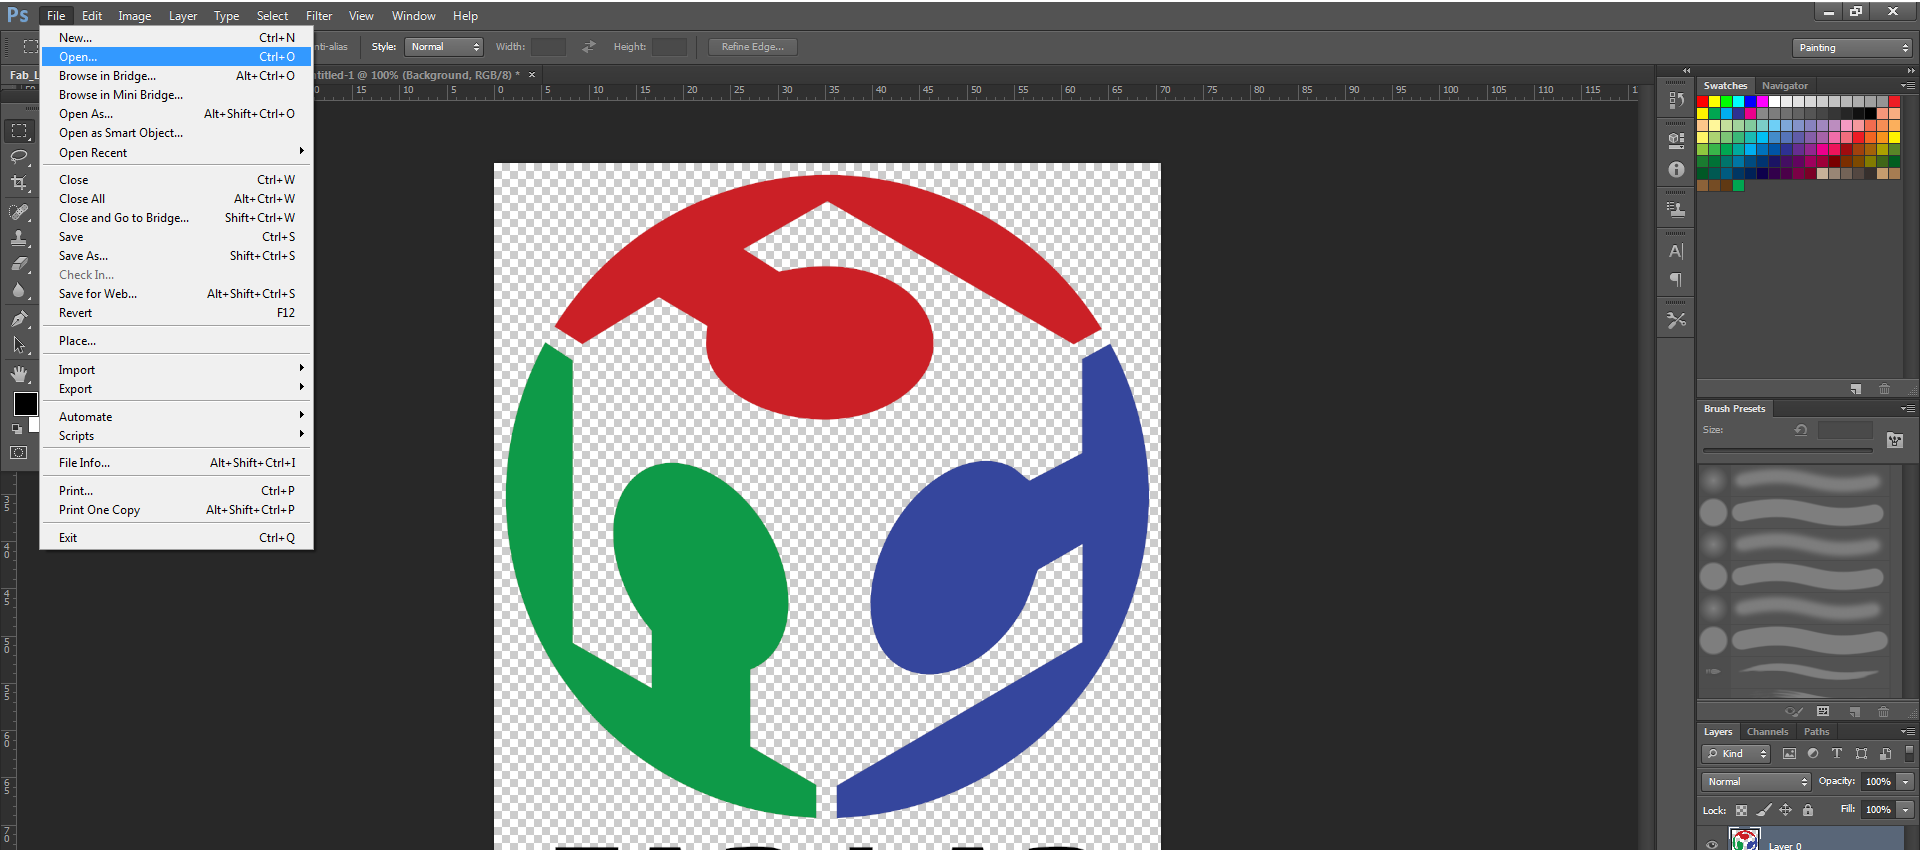This screenshot has width=1920, height=850.
Task: Choose Print... from File menu
Action: [176, 491]
